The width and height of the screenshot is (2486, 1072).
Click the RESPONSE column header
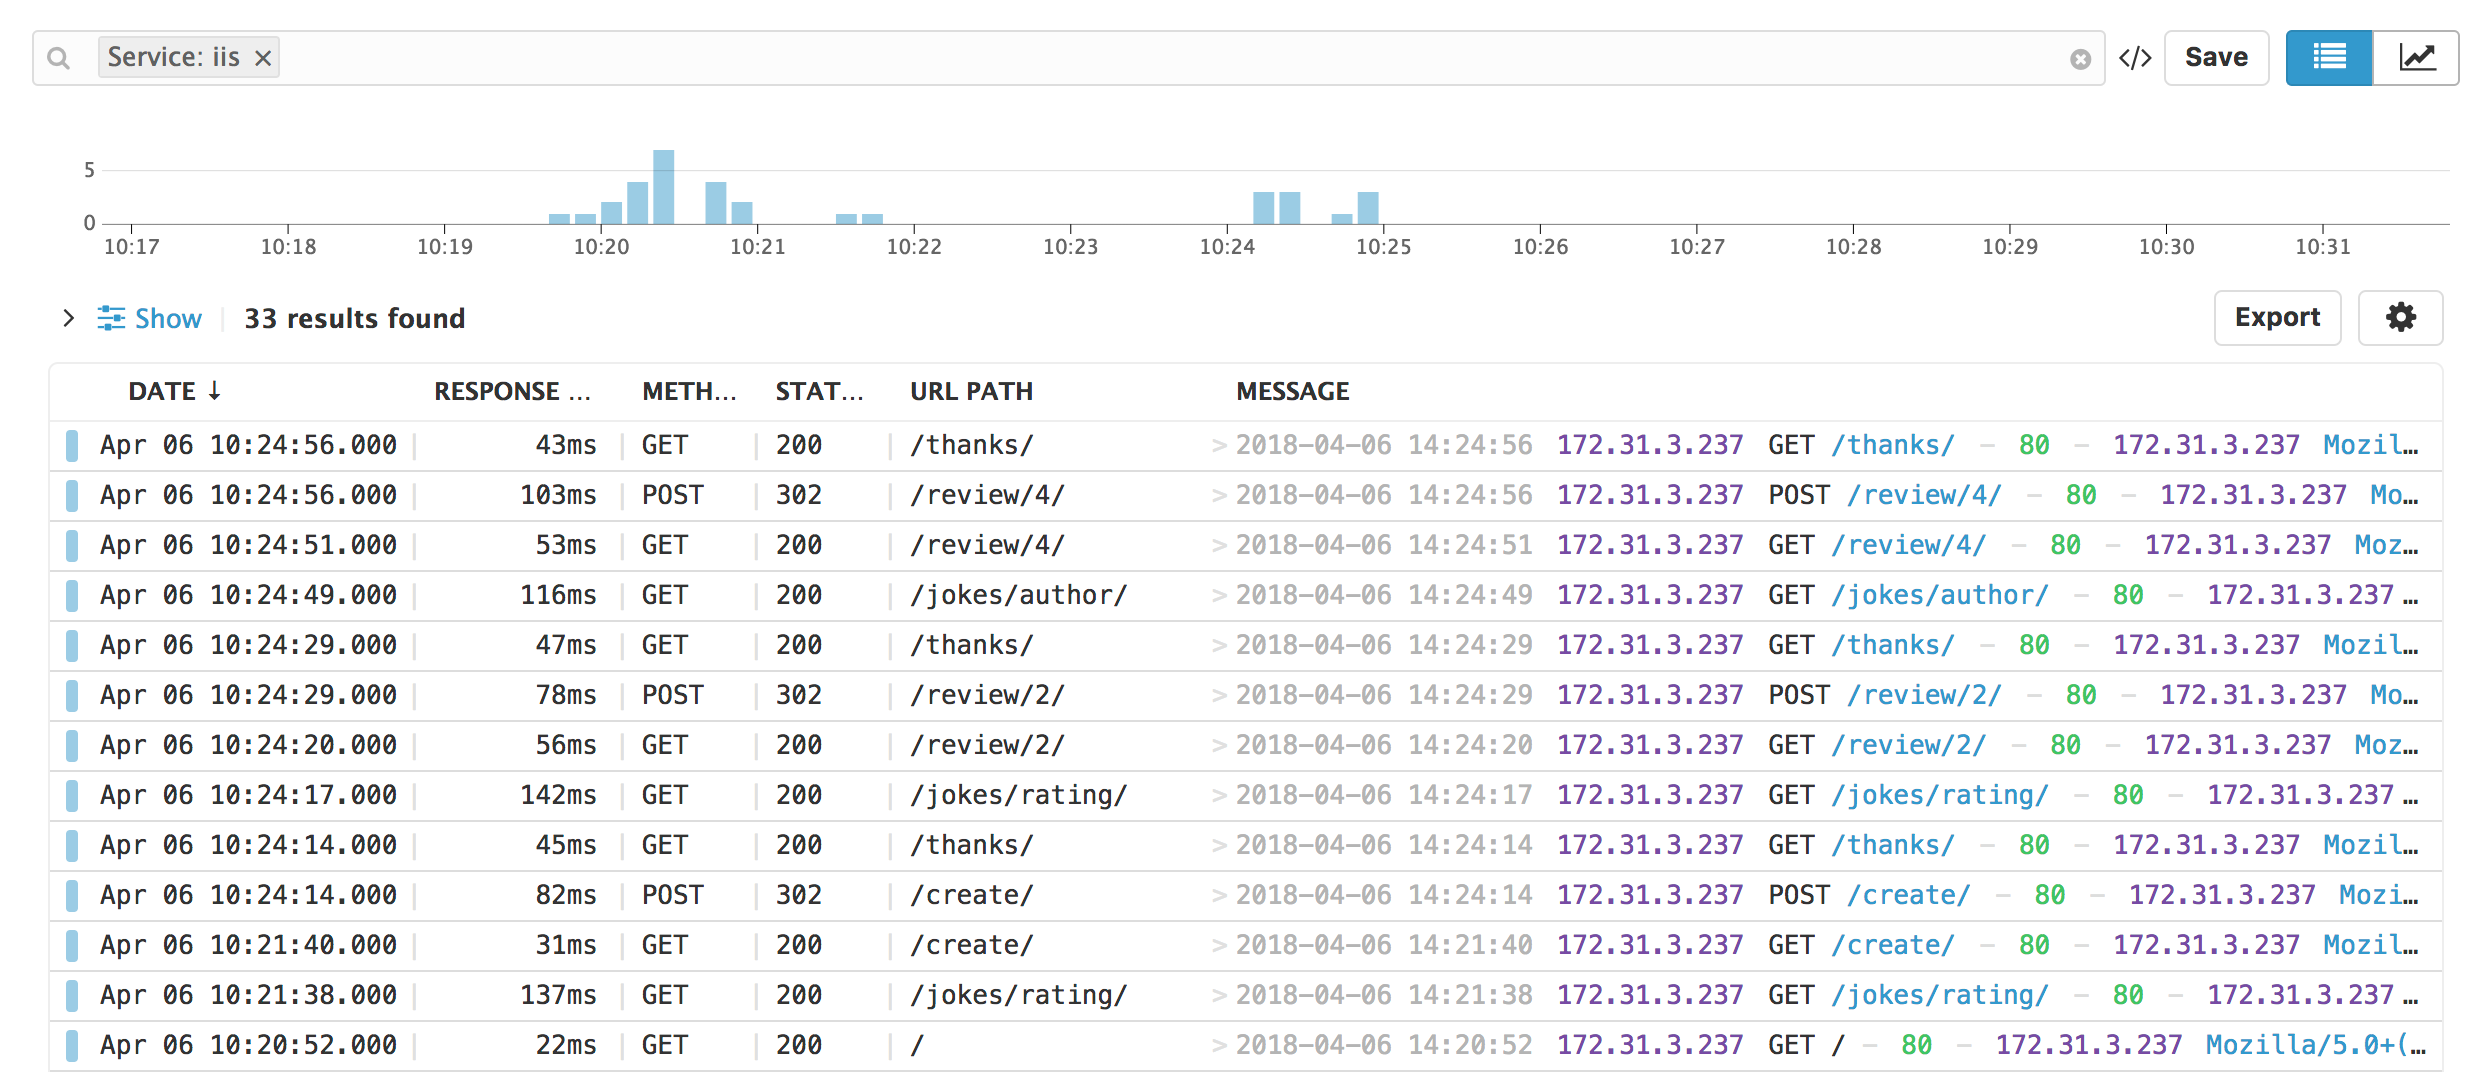coord(510,391)
